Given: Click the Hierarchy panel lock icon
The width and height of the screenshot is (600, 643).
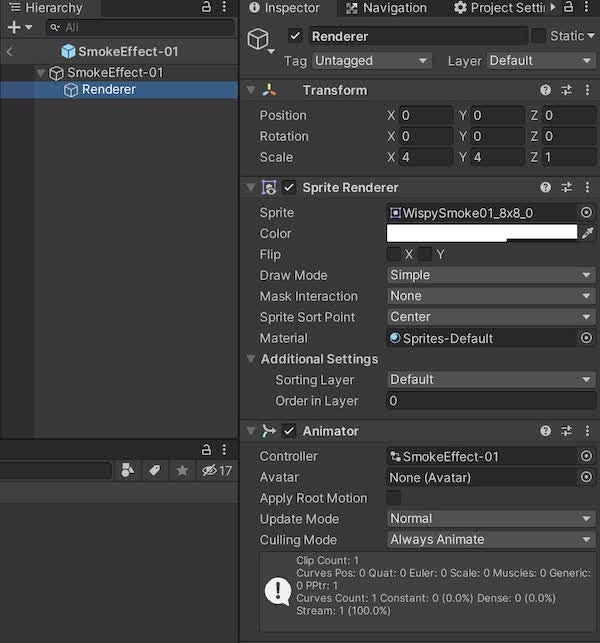Looking at the screenshot, I should coord(206,7).
